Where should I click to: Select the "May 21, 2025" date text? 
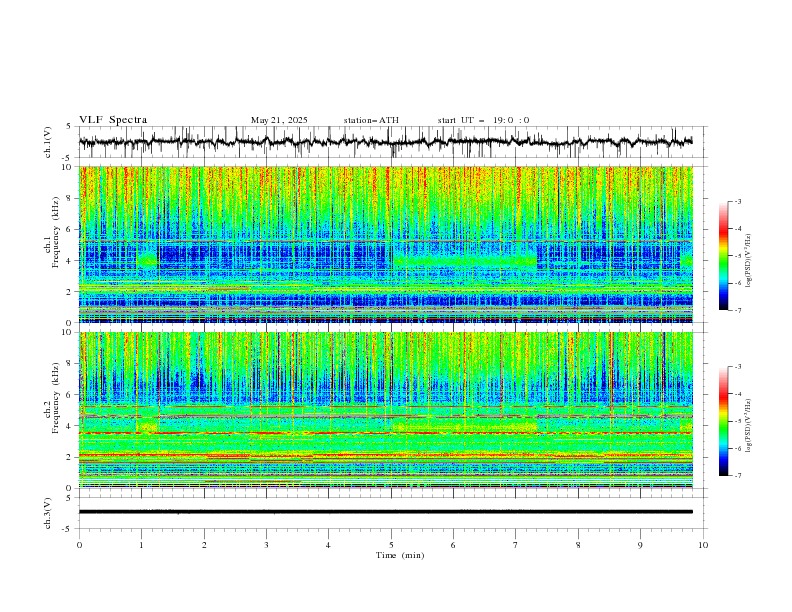[x=279, y=120]
